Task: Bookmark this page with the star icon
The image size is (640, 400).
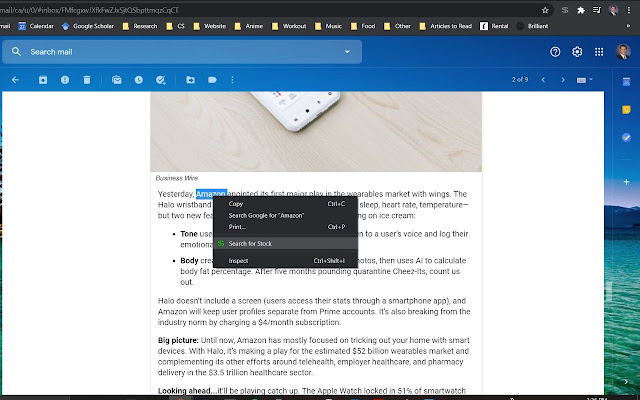Action: pos(545,10)
